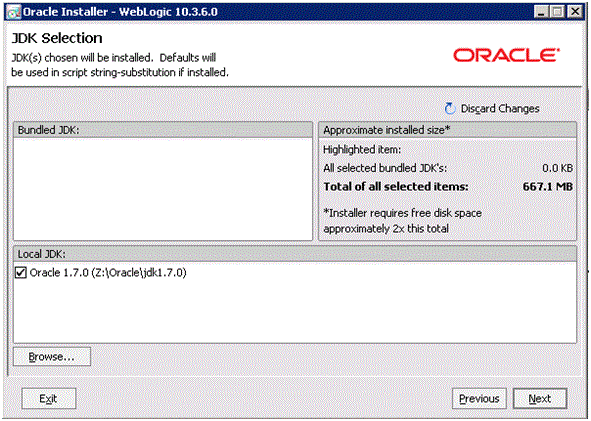Click the Oracle Installer title bar icon

(14, 12)
